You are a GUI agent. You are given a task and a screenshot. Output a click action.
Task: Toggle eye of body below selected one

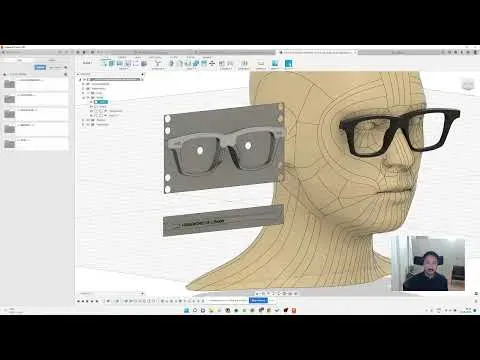click(92, 106)
